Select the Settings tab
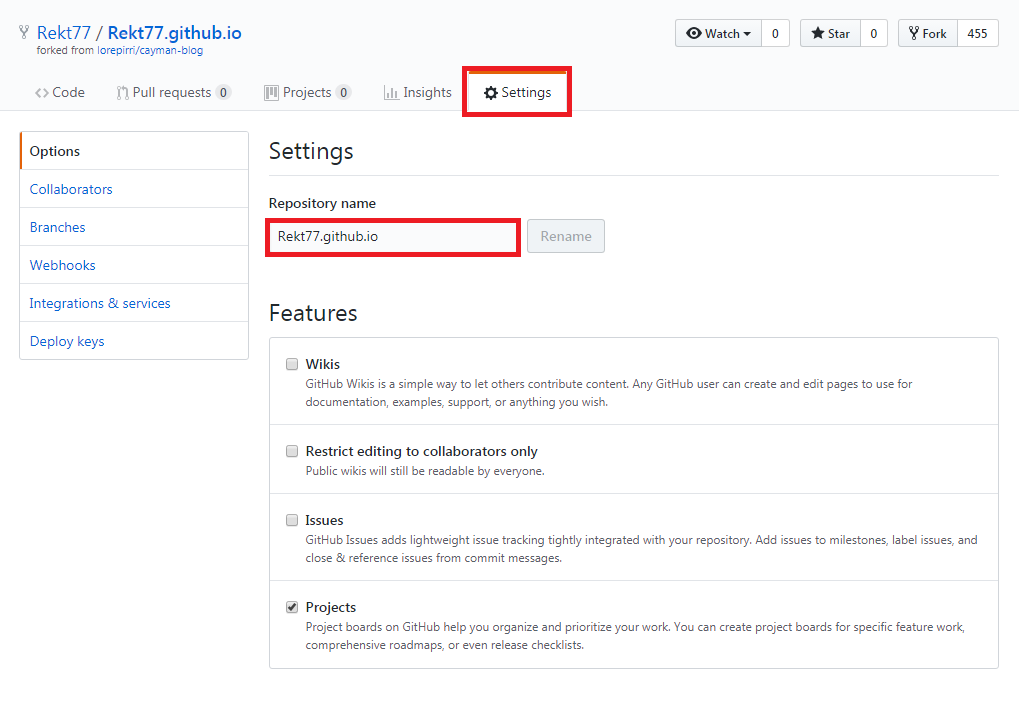 click(x=517, y=92)
